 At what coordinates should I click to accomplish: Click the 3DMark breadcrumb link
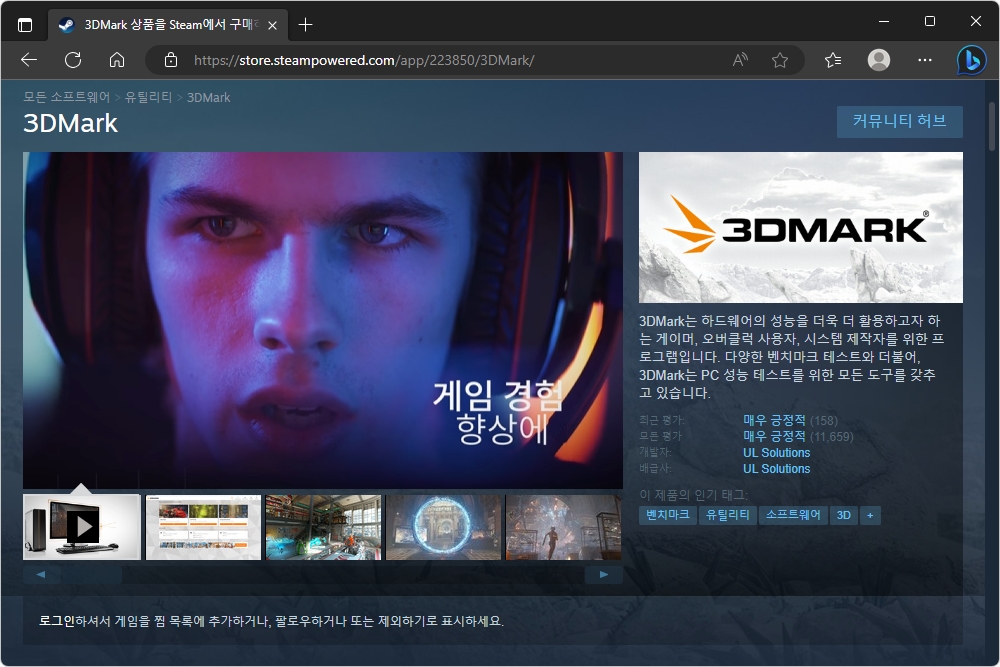click(x=209, y=98)
